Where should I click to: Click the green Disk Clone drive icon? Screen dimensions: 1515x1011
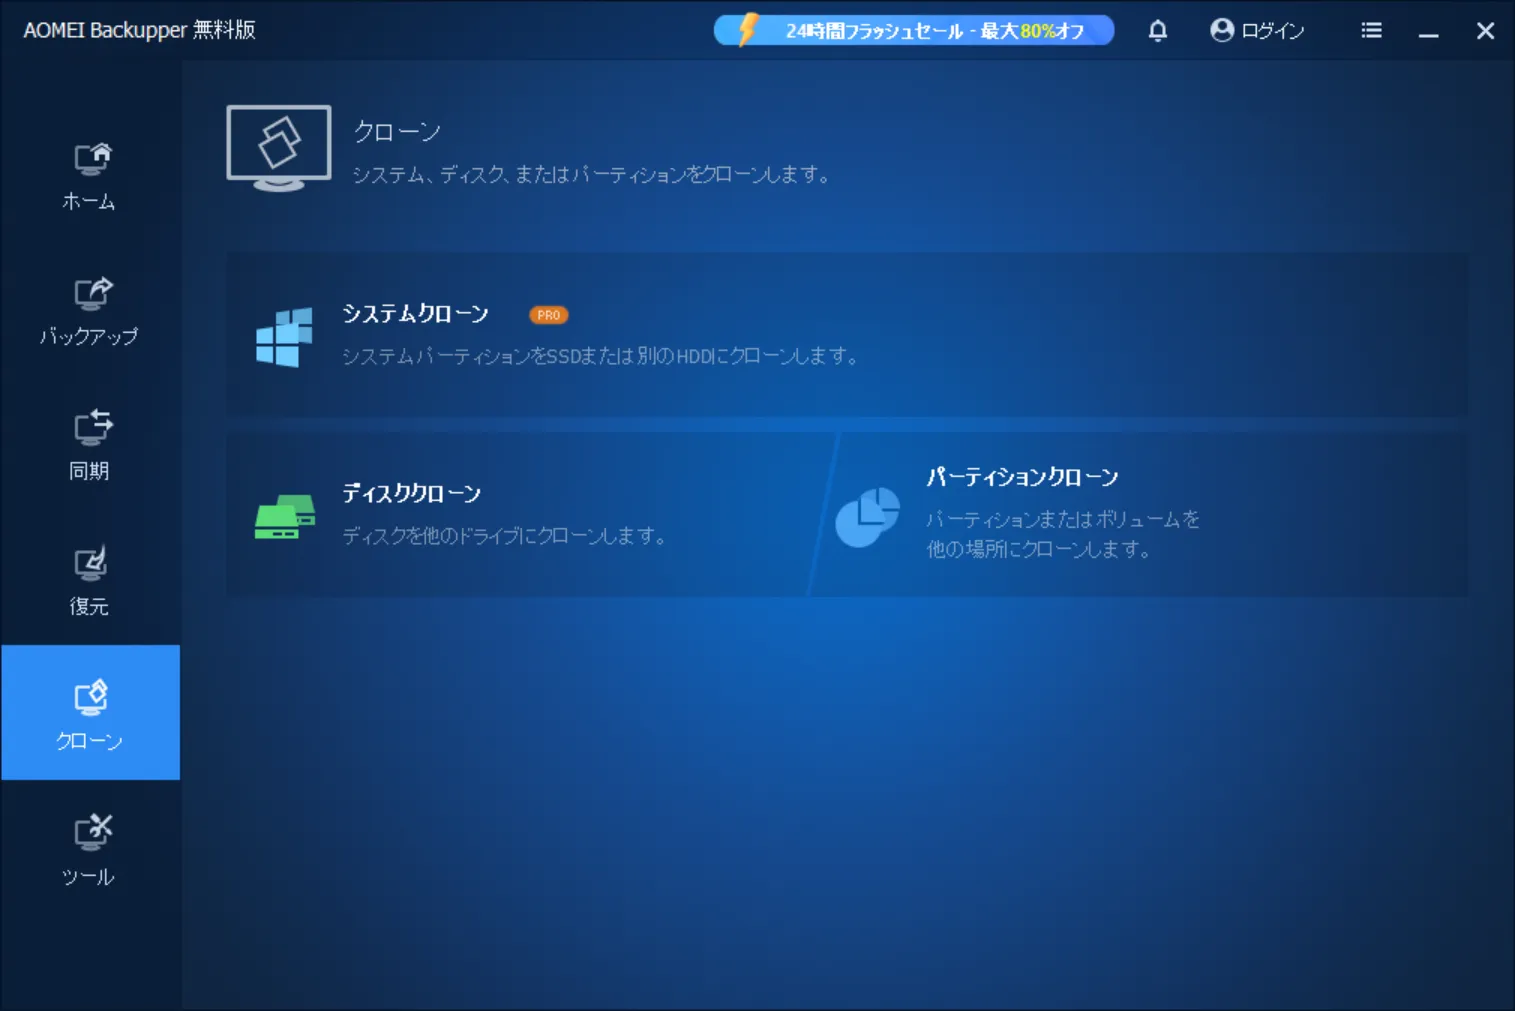coord(285,517)
